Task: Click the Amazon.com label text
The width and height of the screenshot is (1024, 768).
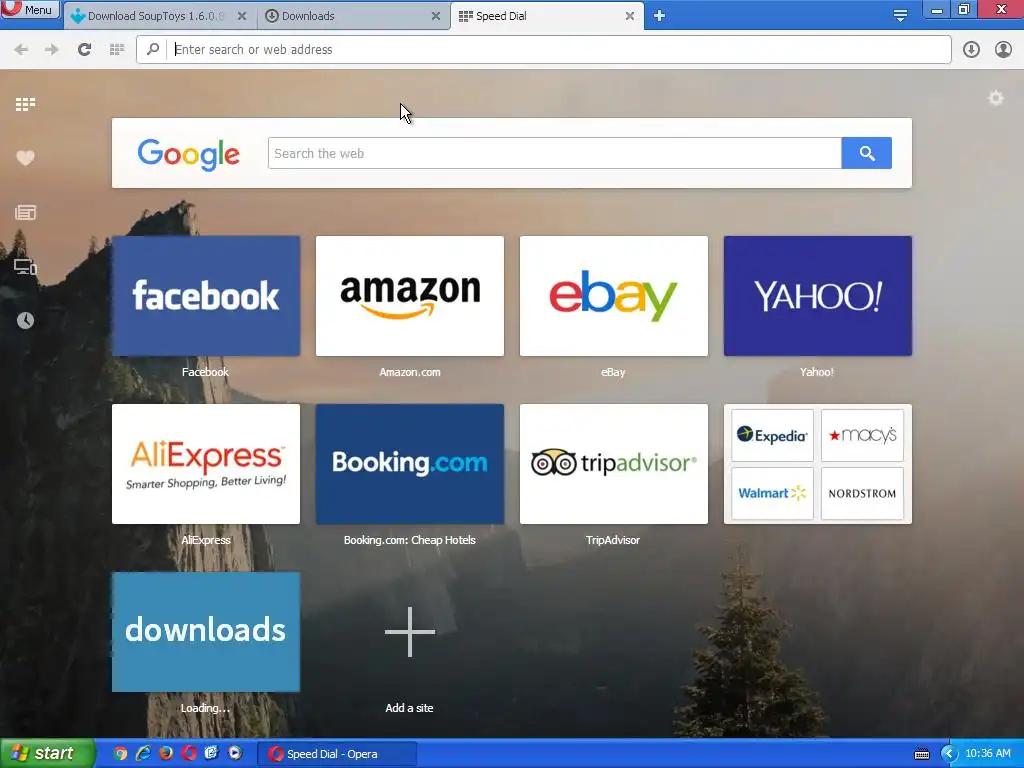Action: [x=409, y=372]
